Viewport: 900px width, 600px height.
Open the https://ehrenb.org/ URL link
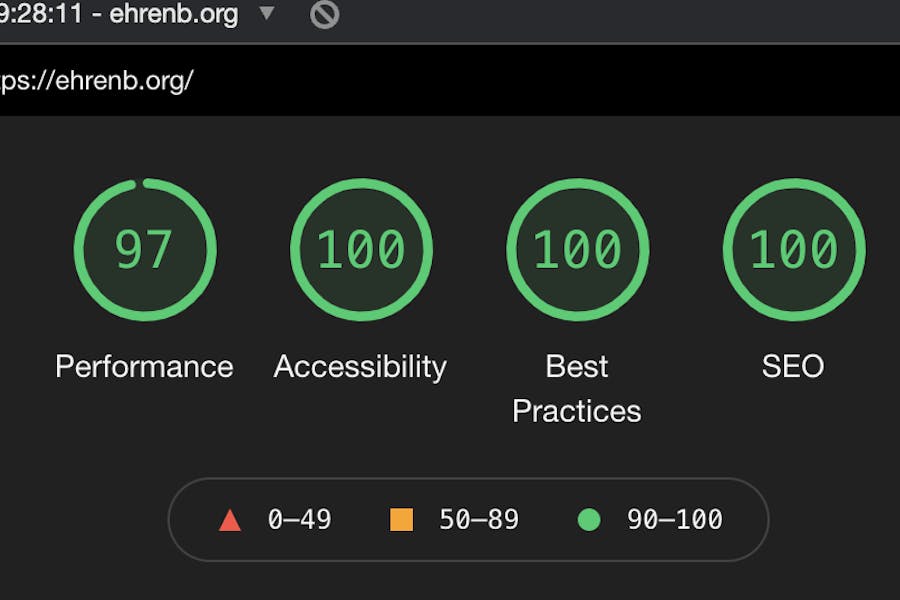[96, 80]
